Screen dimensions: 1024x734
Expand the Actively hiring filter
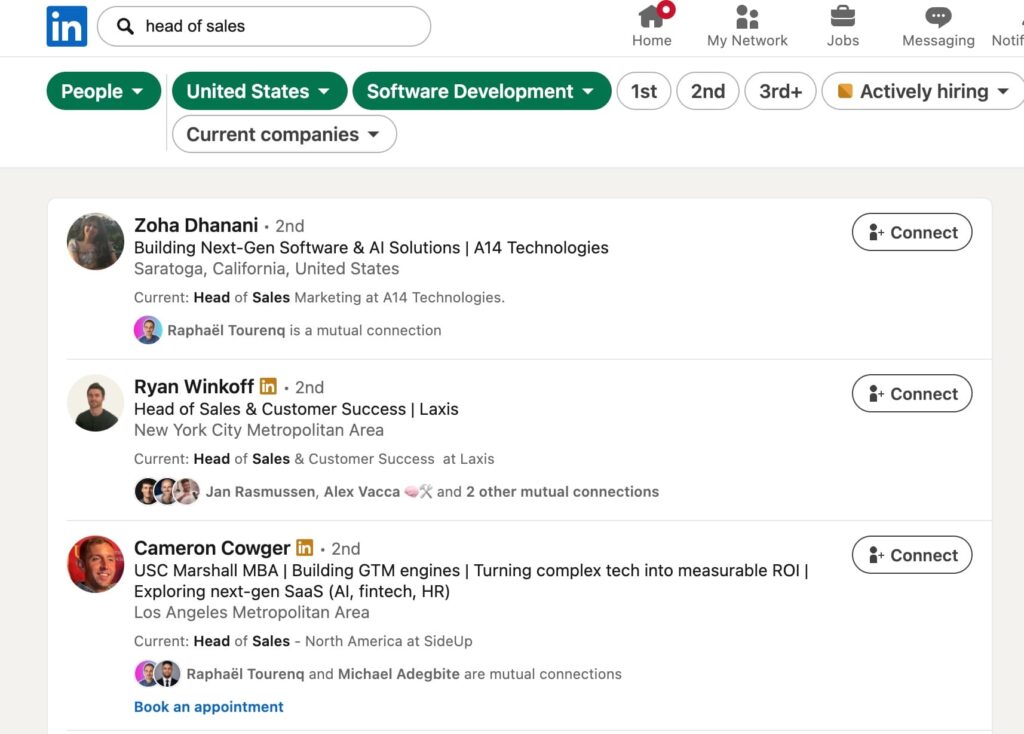(x=921, y=91)
